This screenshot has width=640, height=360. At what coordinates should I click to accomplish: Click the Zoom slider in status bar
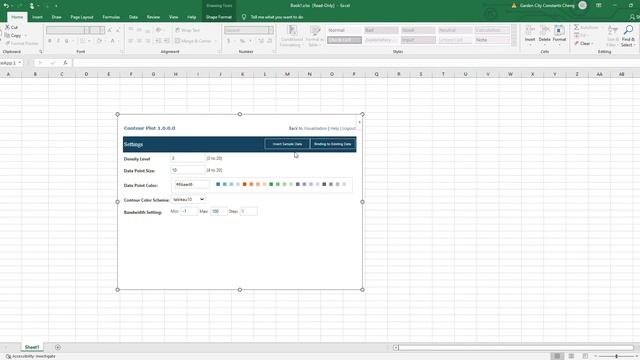(x=616, y=356)
